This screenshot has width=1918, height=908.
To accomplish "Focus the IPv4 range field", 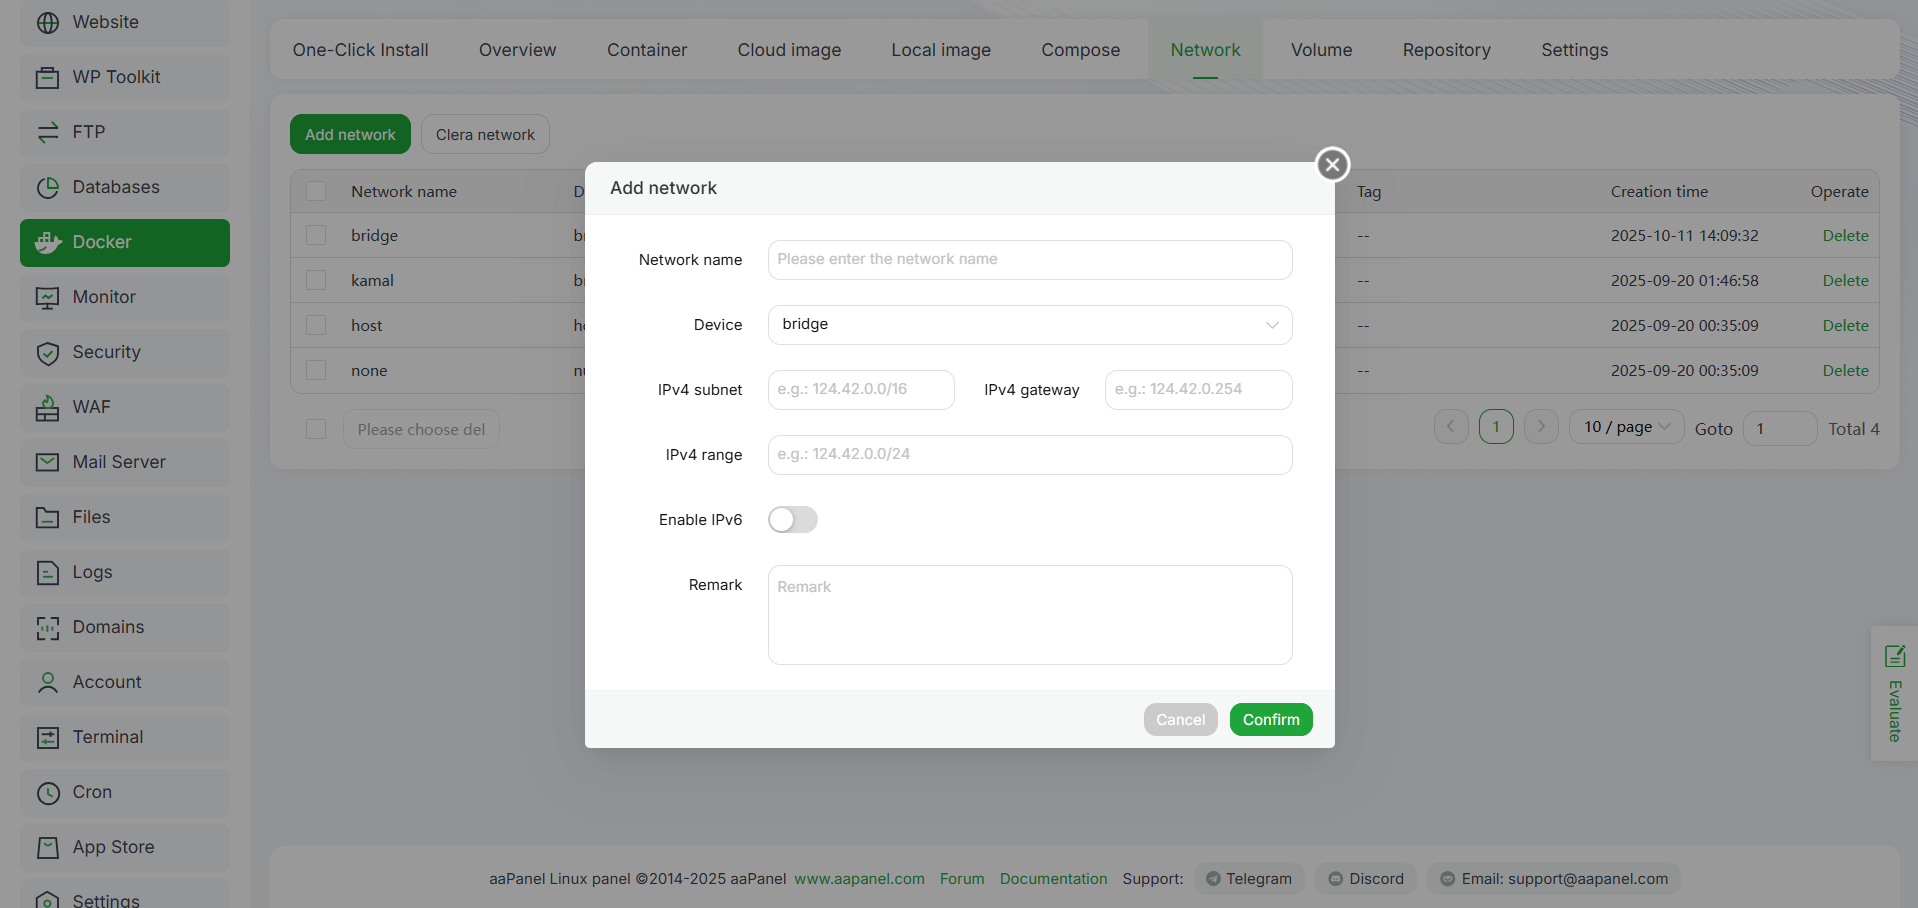I will click(1030, 454).
